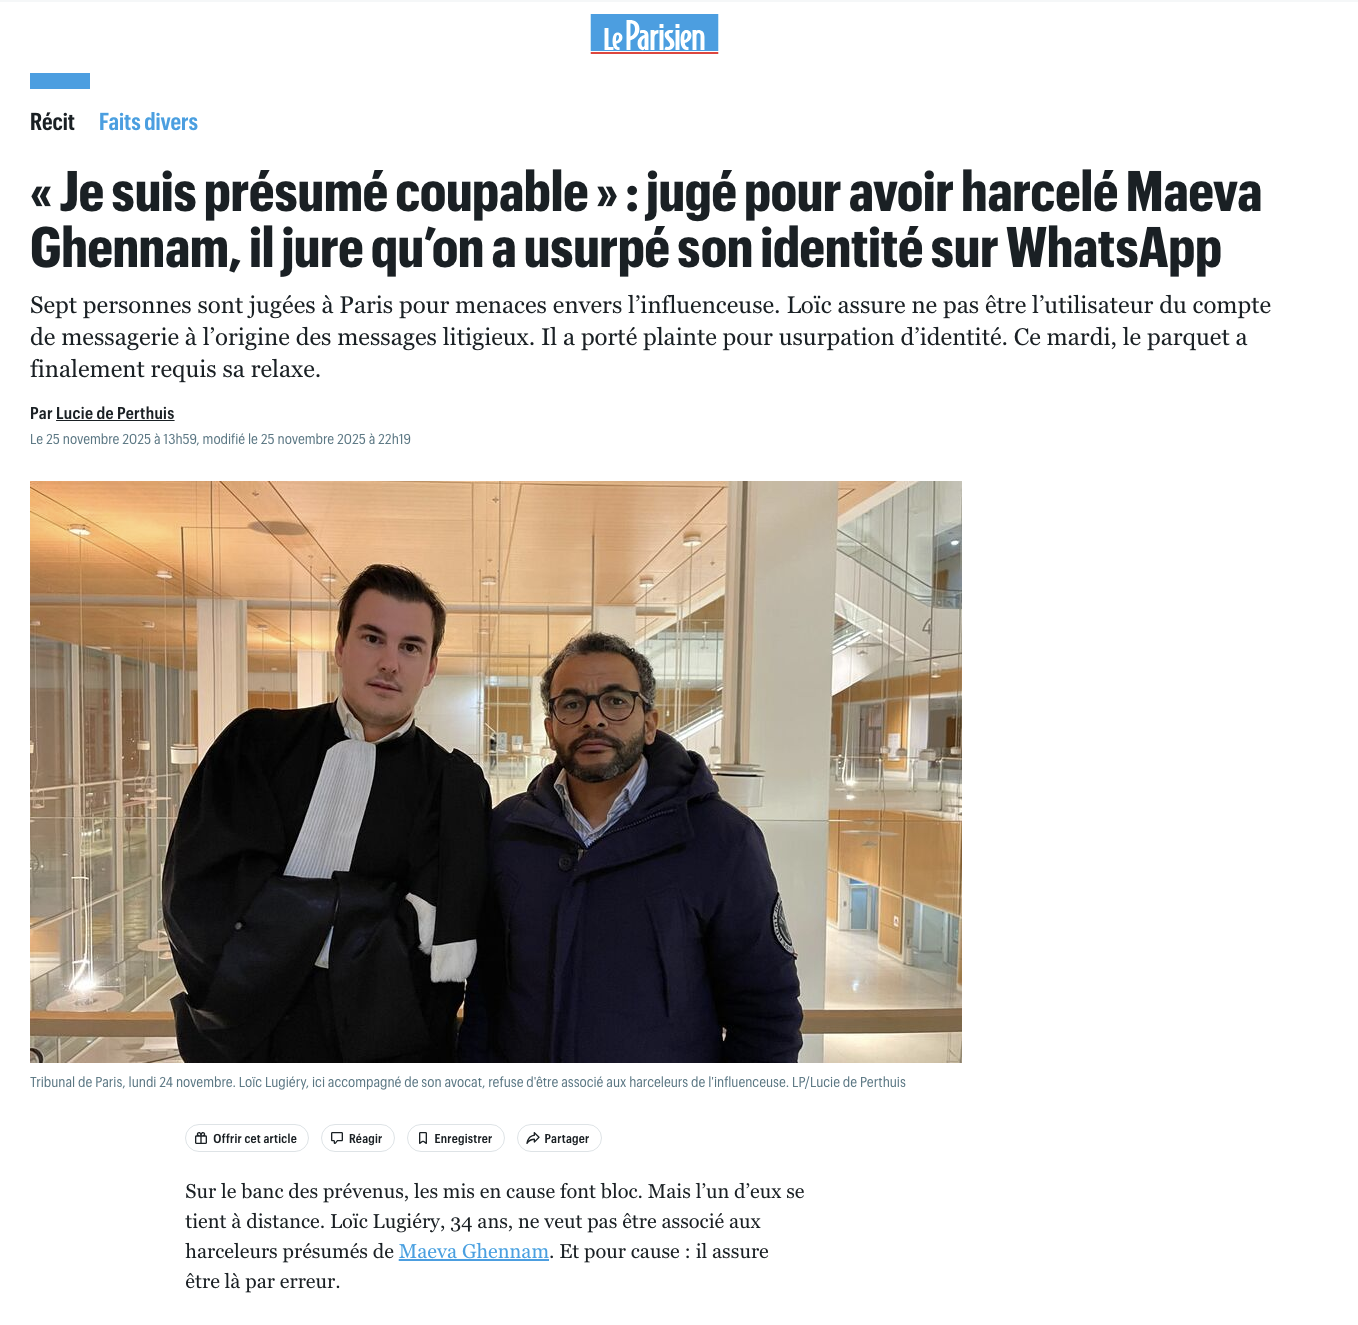The height and width of the screenshot is (1325, 1358).
Task: Open the courthouse photo of two men
Action: (x=496, y=771)
